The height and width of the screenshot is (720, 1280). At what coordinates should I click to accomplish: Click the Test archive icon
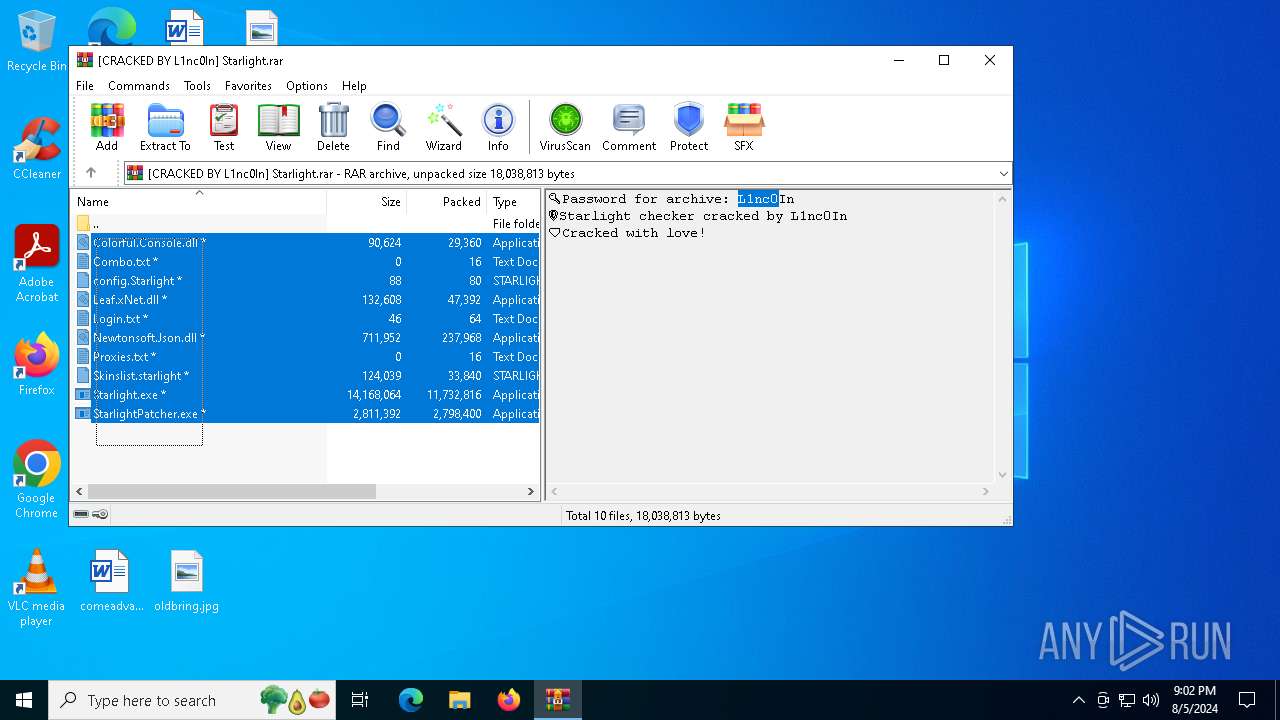224,127
